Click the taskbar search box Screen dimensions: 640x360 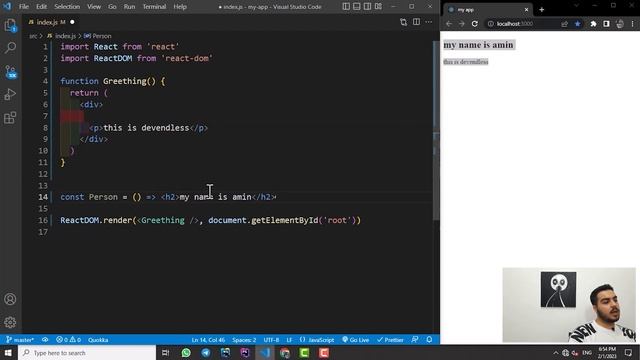(x=87, y=353)
